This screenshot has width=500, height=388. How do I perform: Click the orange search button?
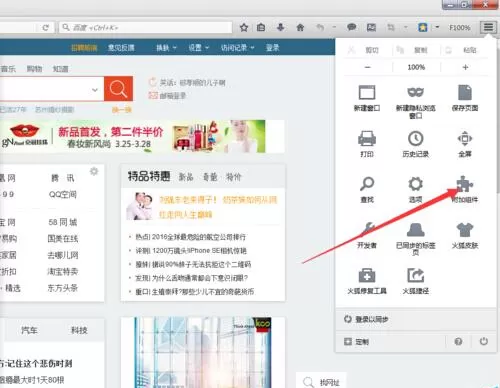(x=118, y=88)
